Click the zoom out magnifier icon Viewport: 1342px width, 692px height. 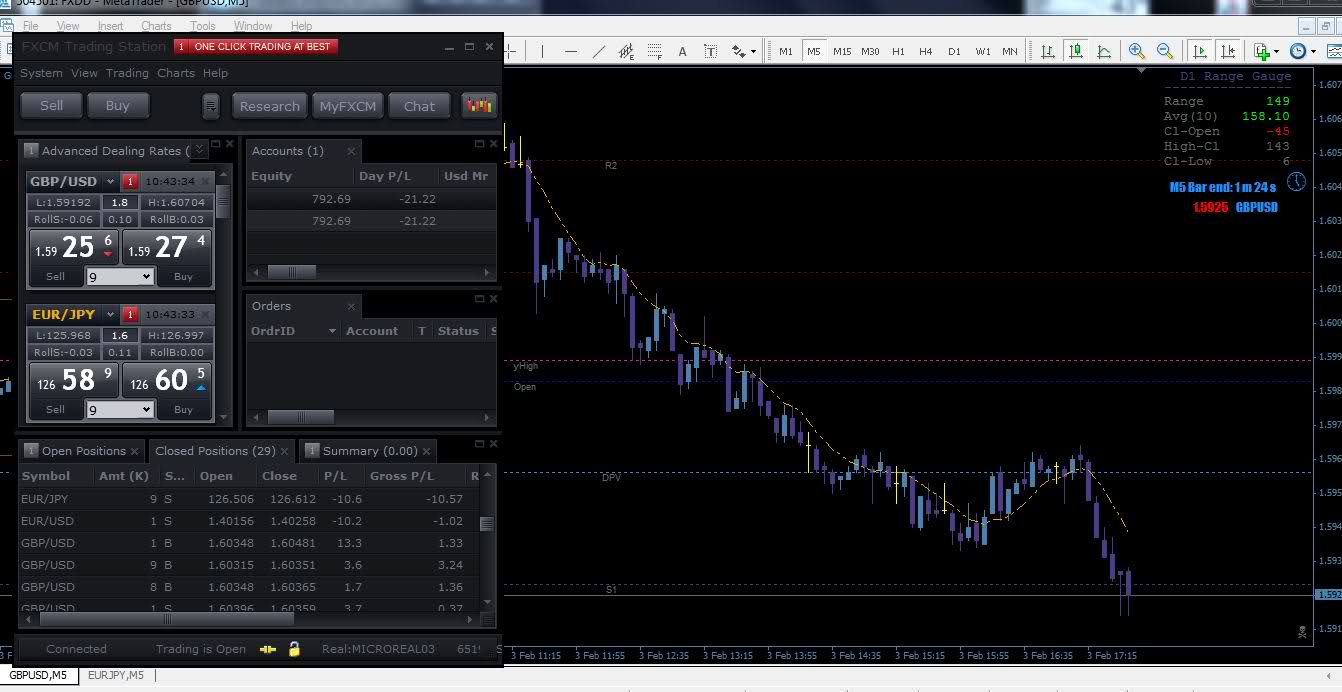tap(1165, 51)
